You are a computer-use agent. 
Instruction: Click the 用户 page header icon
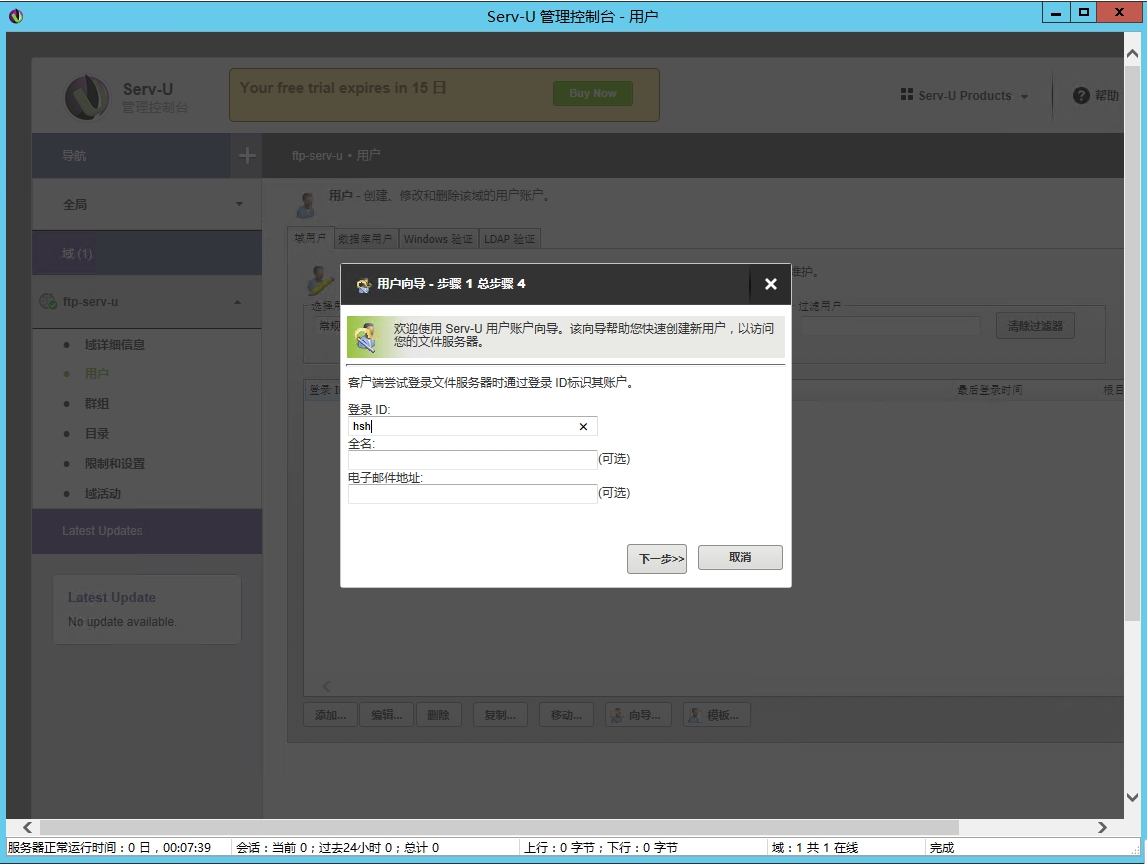306,205
